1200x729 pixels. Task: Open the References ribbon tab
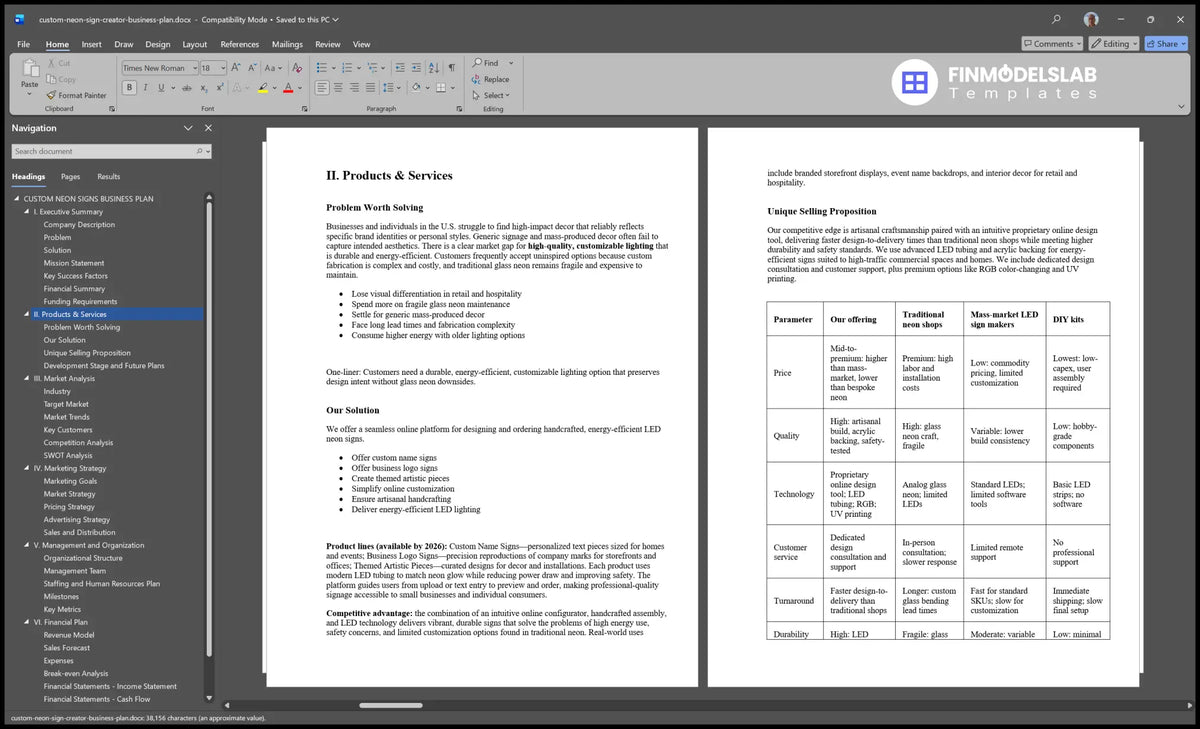(x=240, y=44)
